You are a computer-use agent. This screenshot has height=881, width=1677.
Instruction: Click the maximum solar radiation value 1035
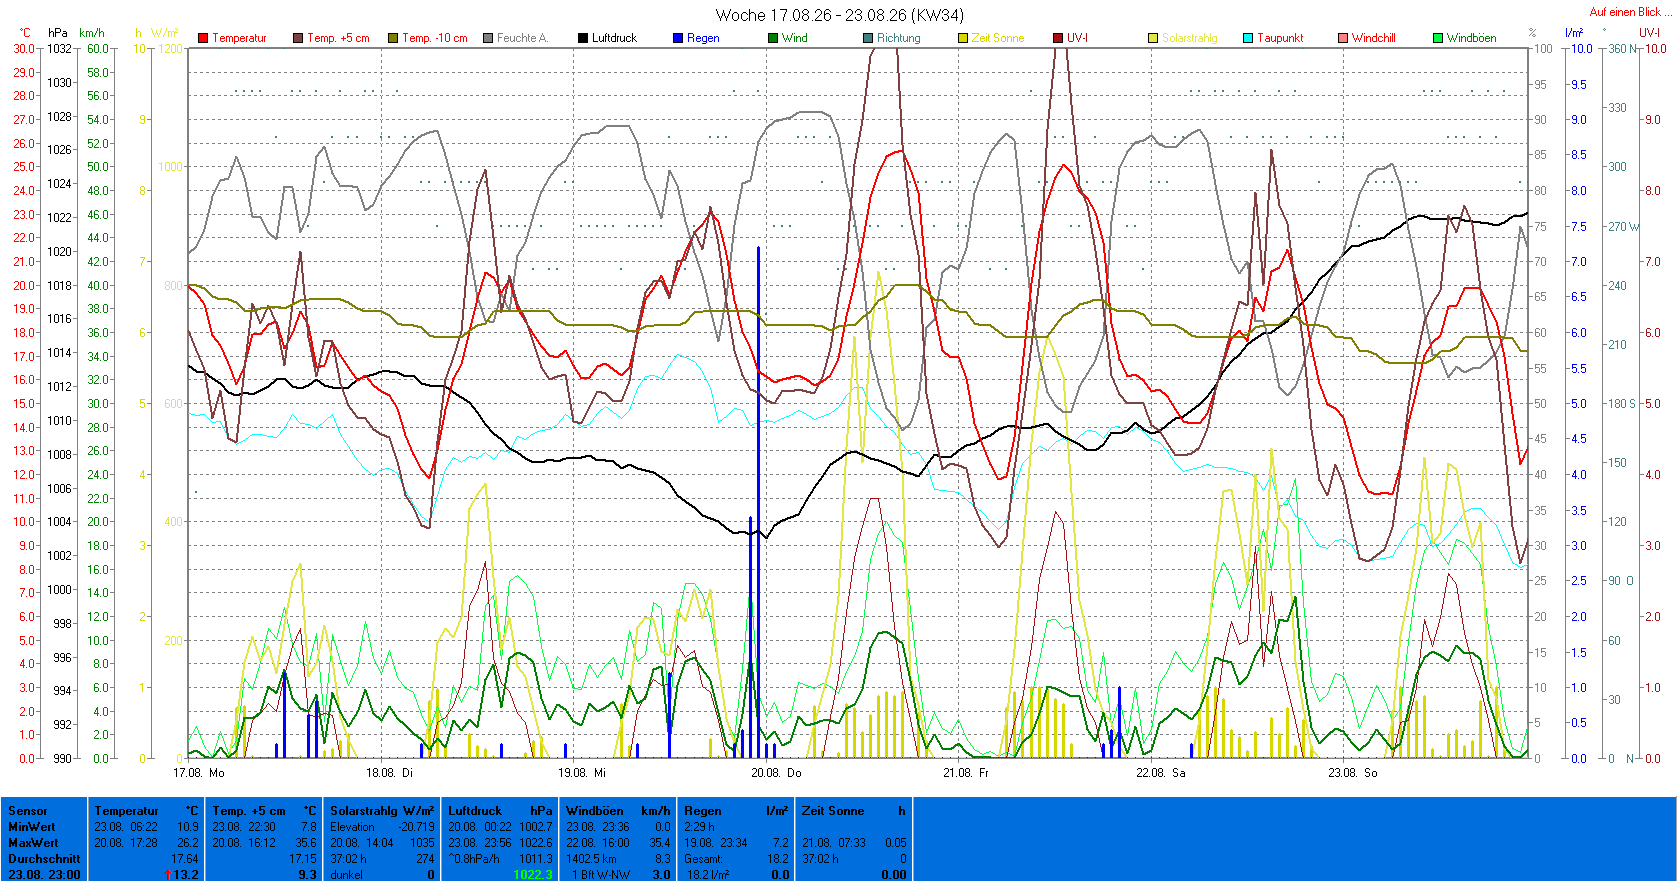[x=423, y=843]
